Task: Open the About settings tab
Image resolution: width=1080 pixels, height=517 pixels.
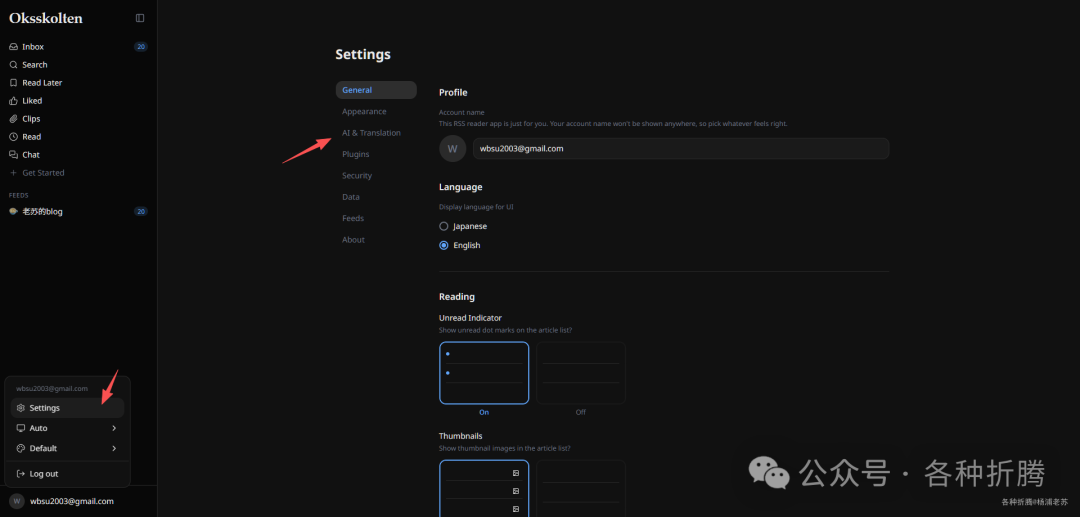Action: pyautogui.click(x=376, y=240)
